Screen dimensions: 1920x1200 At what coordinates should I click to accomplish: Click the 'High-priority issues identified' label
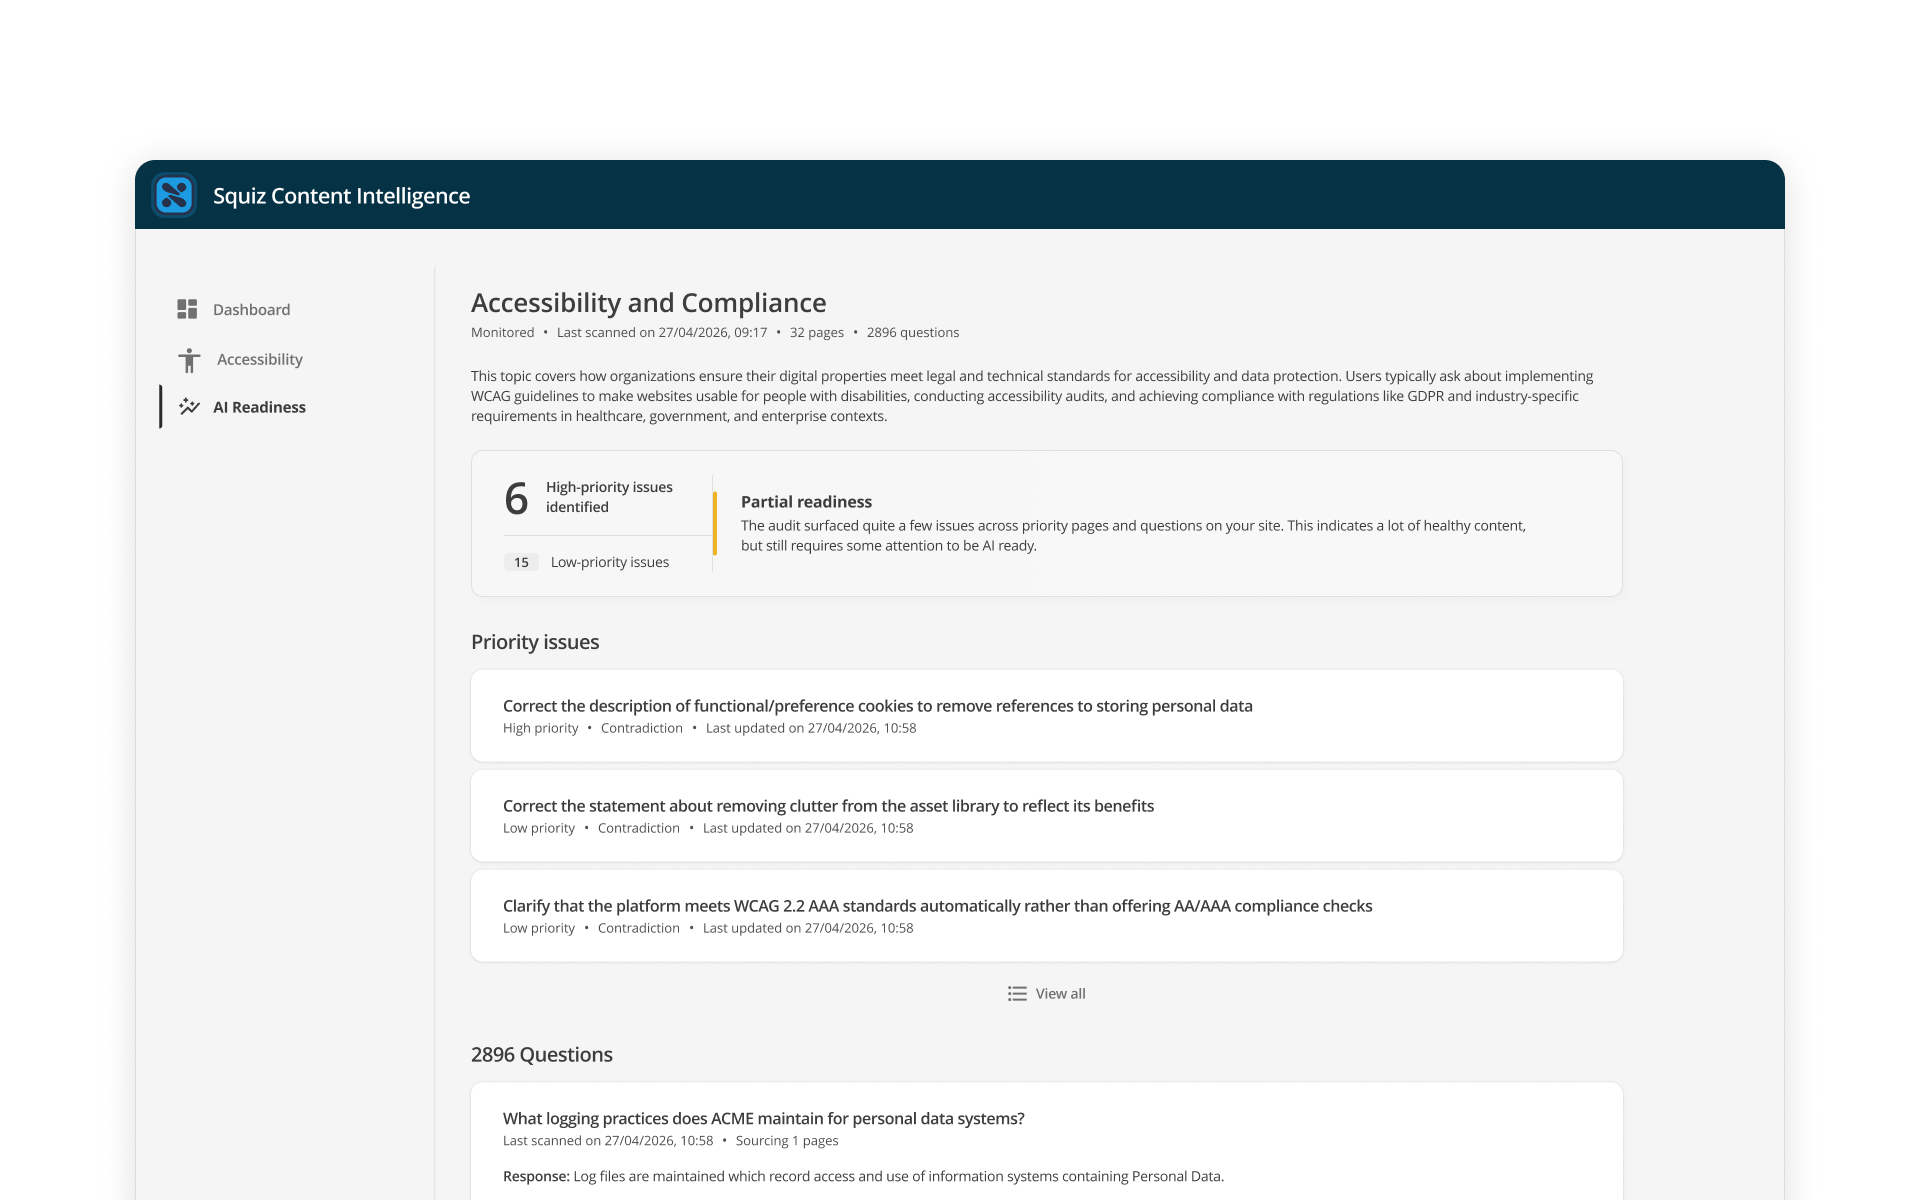tap(609, 497)
